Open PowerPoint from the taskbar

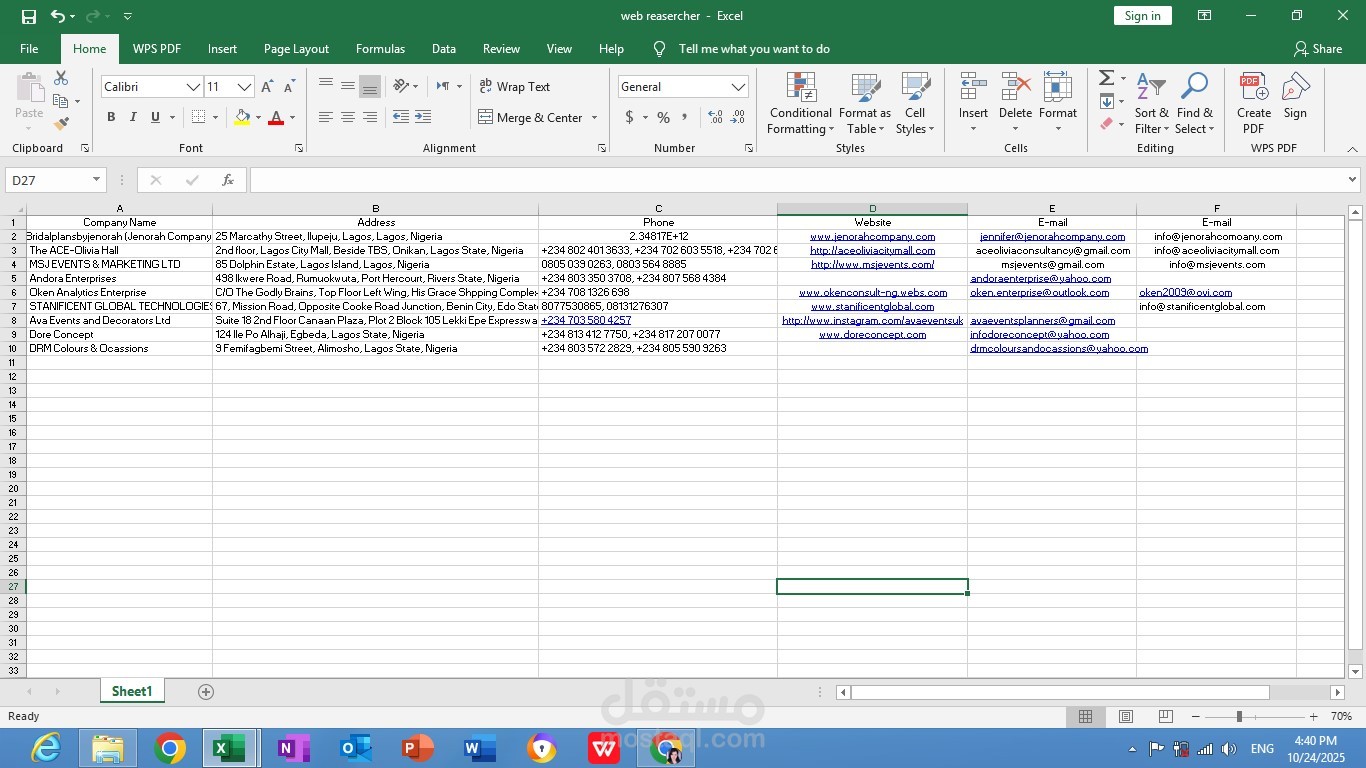coord(418,748)
